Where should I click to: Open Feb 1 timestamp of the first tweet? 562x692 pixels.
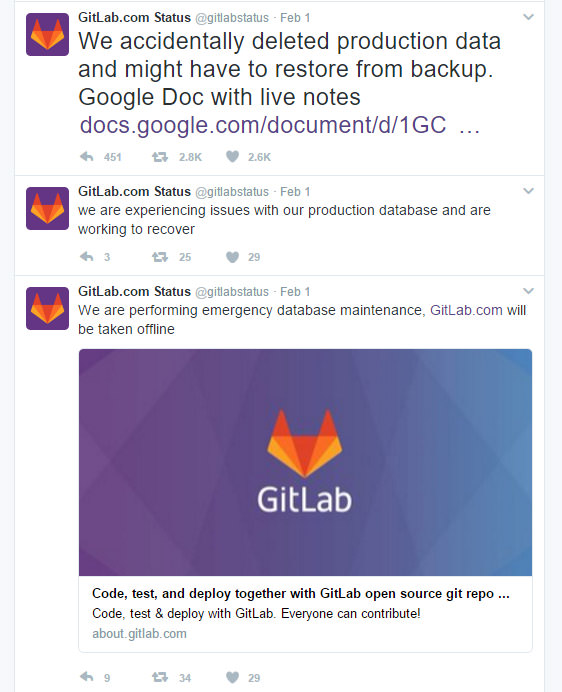(295, 18)
